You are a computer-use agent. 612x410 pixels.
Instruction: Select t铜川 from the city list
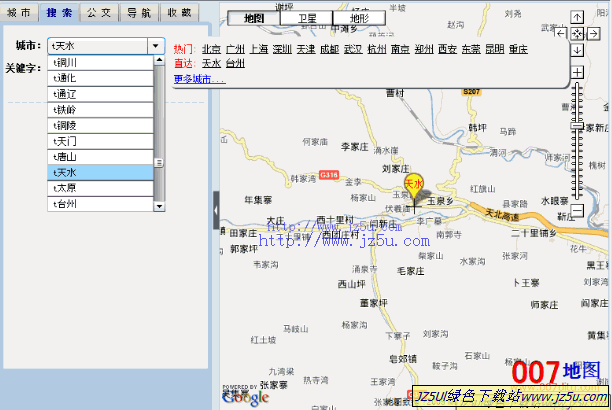point(101,62)
